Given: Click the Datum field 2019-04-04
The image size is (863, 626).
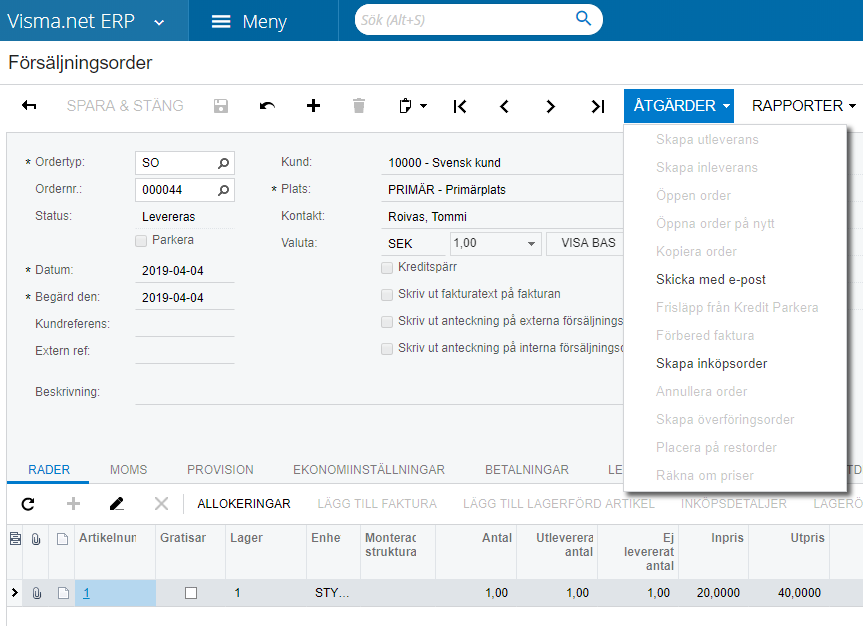Looking at the screenshot, I should pos(185,270).
